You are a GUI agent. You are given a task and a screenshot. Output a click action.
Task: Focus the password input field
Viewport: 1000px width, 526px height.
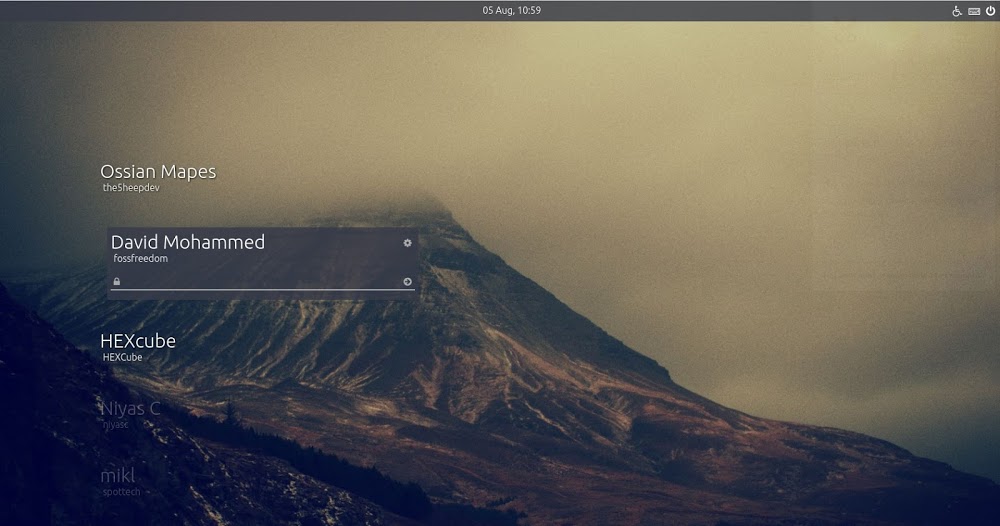(x=260, y=282)
